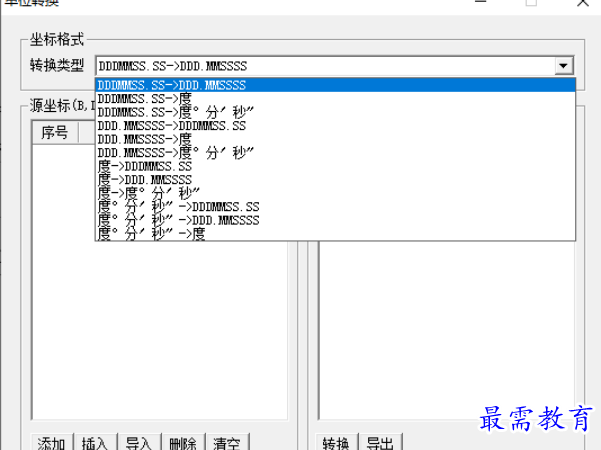Pick DDD.MMSSSS->度 option
Viewport: 601px width, 450px height.
(x=335, y=139)
